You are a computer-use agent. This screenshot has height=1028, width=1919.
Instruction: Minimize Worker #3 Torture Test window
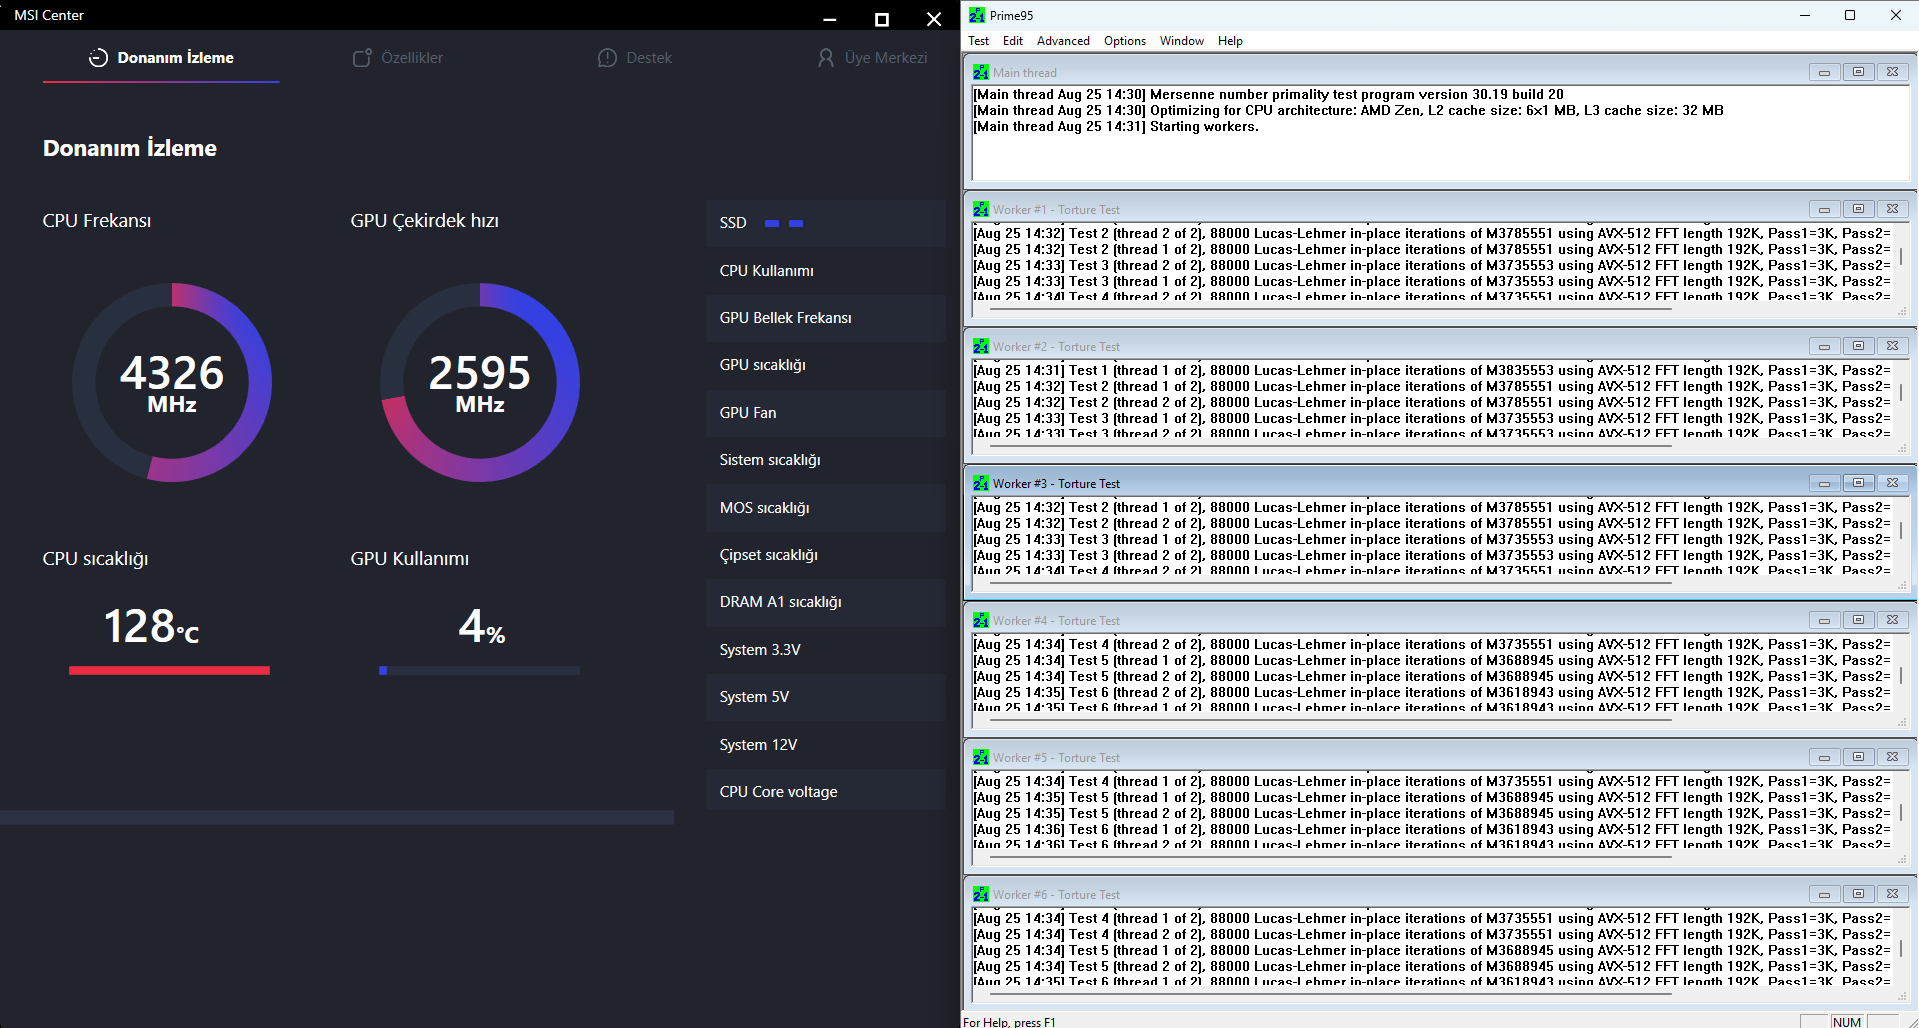(x=1824, y=483)
